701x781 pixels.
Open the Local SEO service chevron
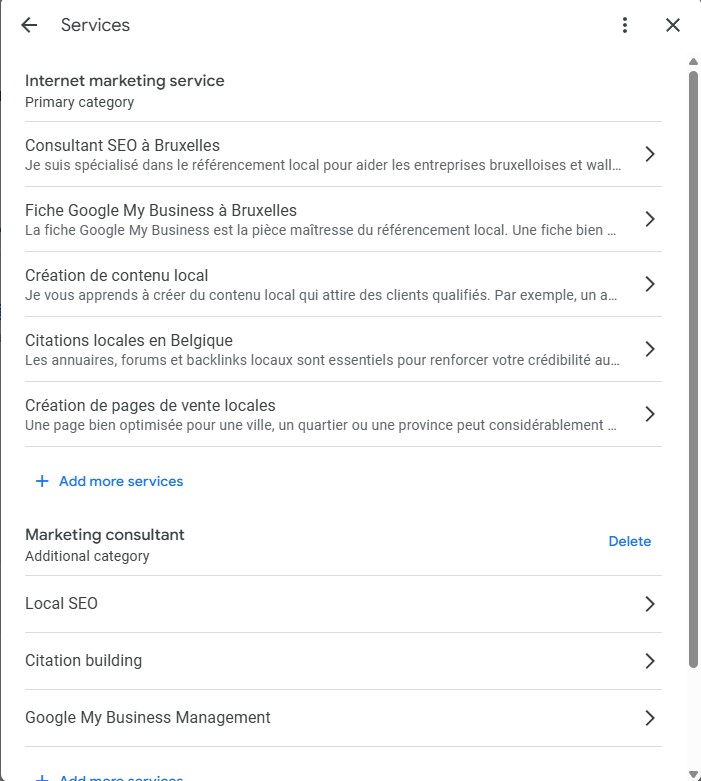[650, 604]
